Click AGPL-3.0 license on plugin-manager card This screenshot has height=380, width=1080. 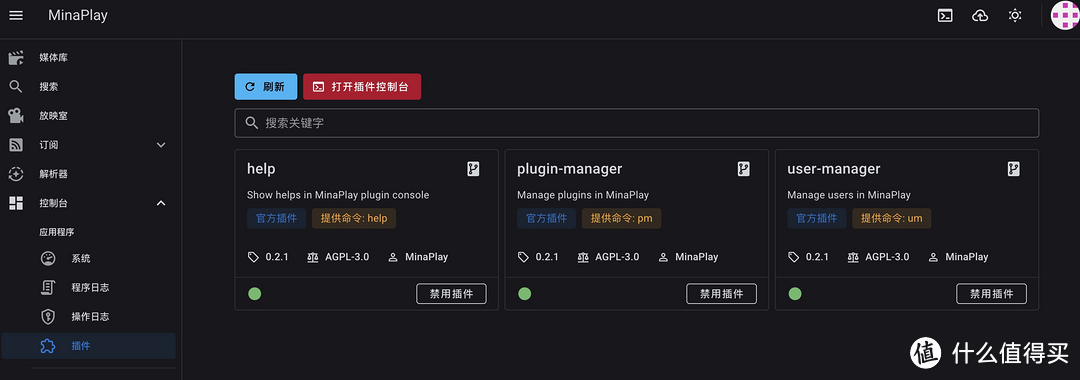tap(616, 257)
